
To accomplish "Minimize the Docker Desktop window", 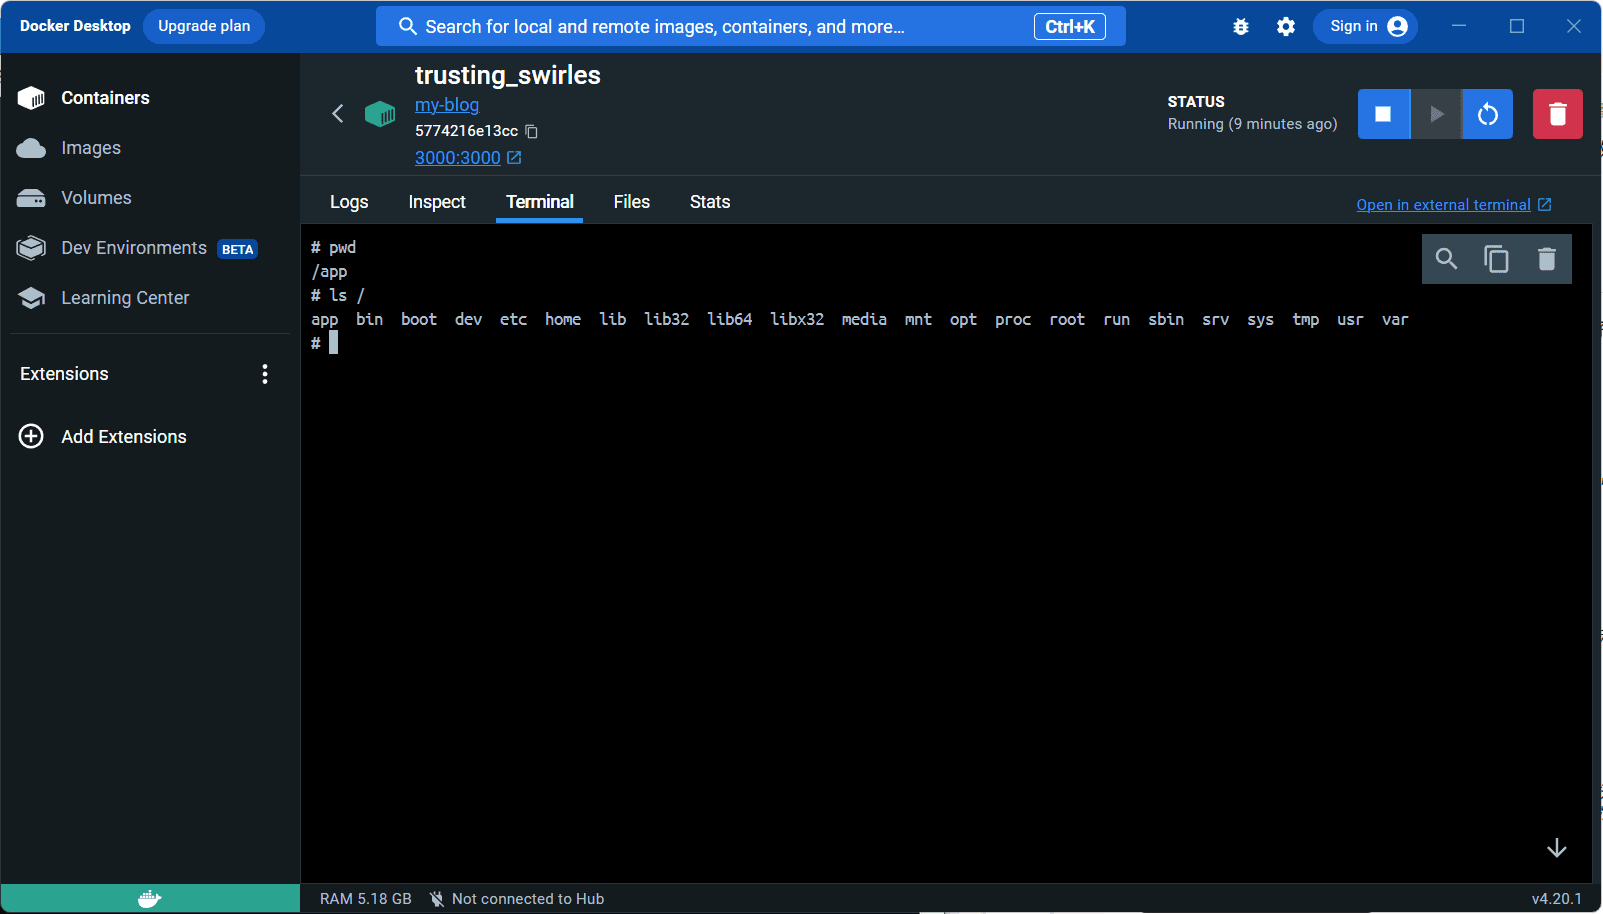I will click(1459, 26).
